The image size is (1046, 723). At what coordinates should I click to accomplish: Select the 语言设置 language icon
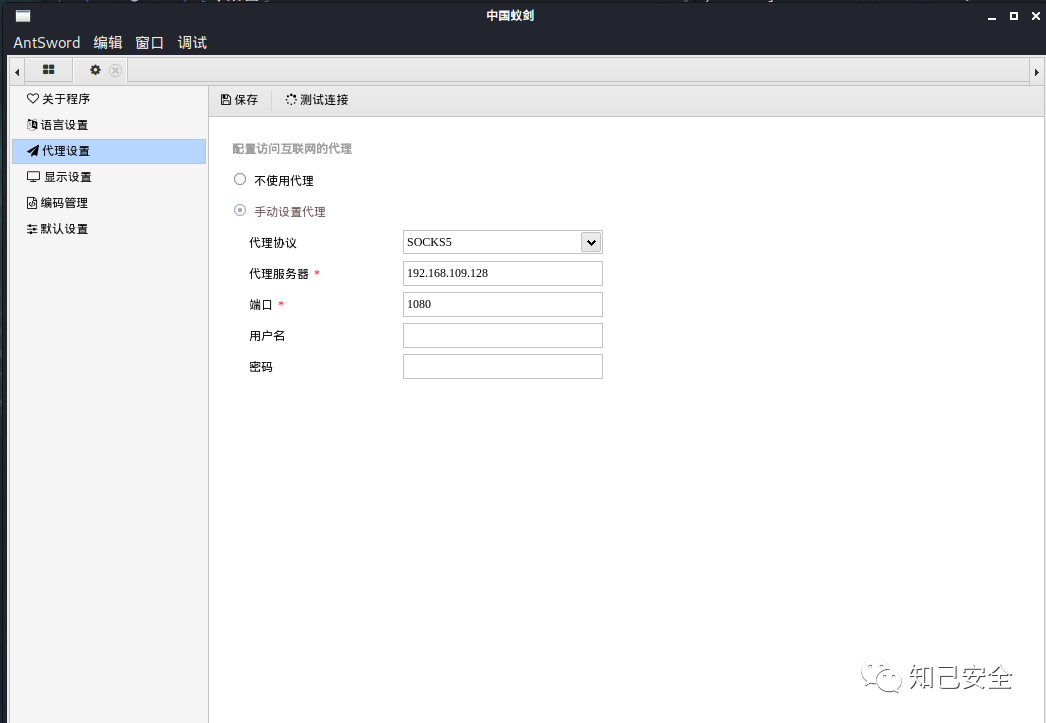coord(35,125)
